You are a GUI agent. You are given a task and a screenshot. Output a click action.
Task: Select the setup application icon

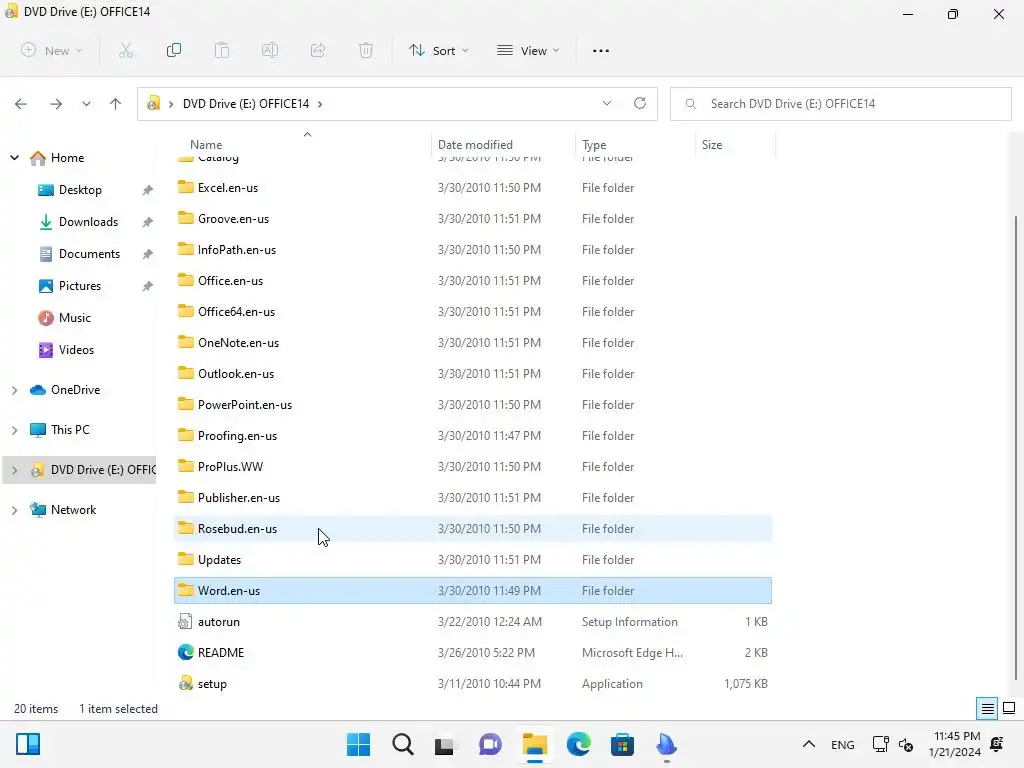pyautogui.click(x=185, y=683)
